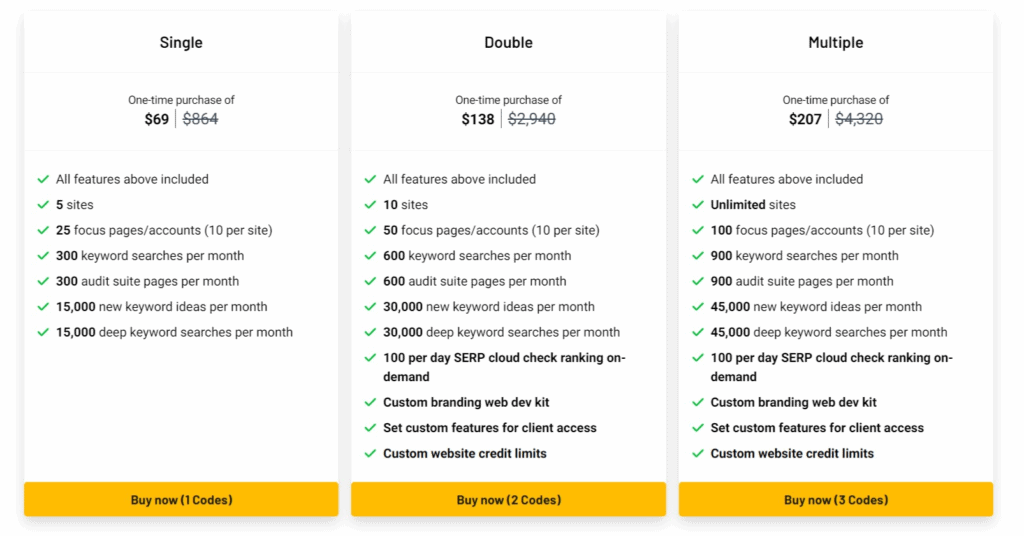This screenshot has height=536, width=1024.
Task: Click checkmark beside '10 sites'
Action: click(370, 205)
